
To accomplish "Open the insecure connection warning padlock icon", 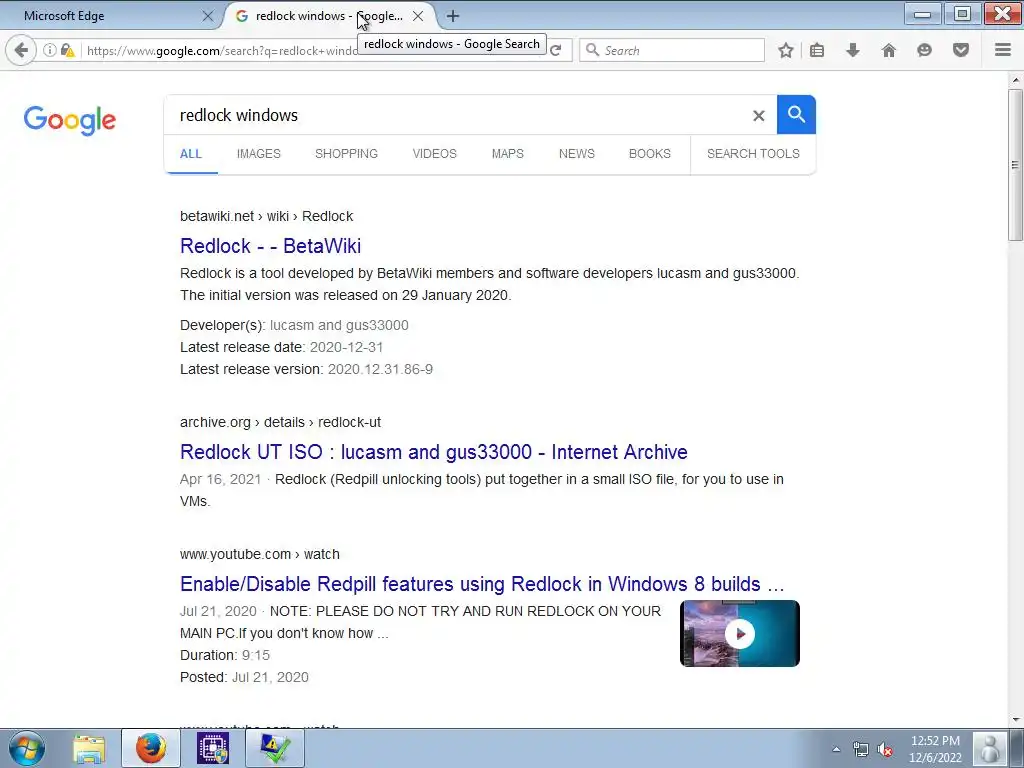I will [x=67, y=50].
